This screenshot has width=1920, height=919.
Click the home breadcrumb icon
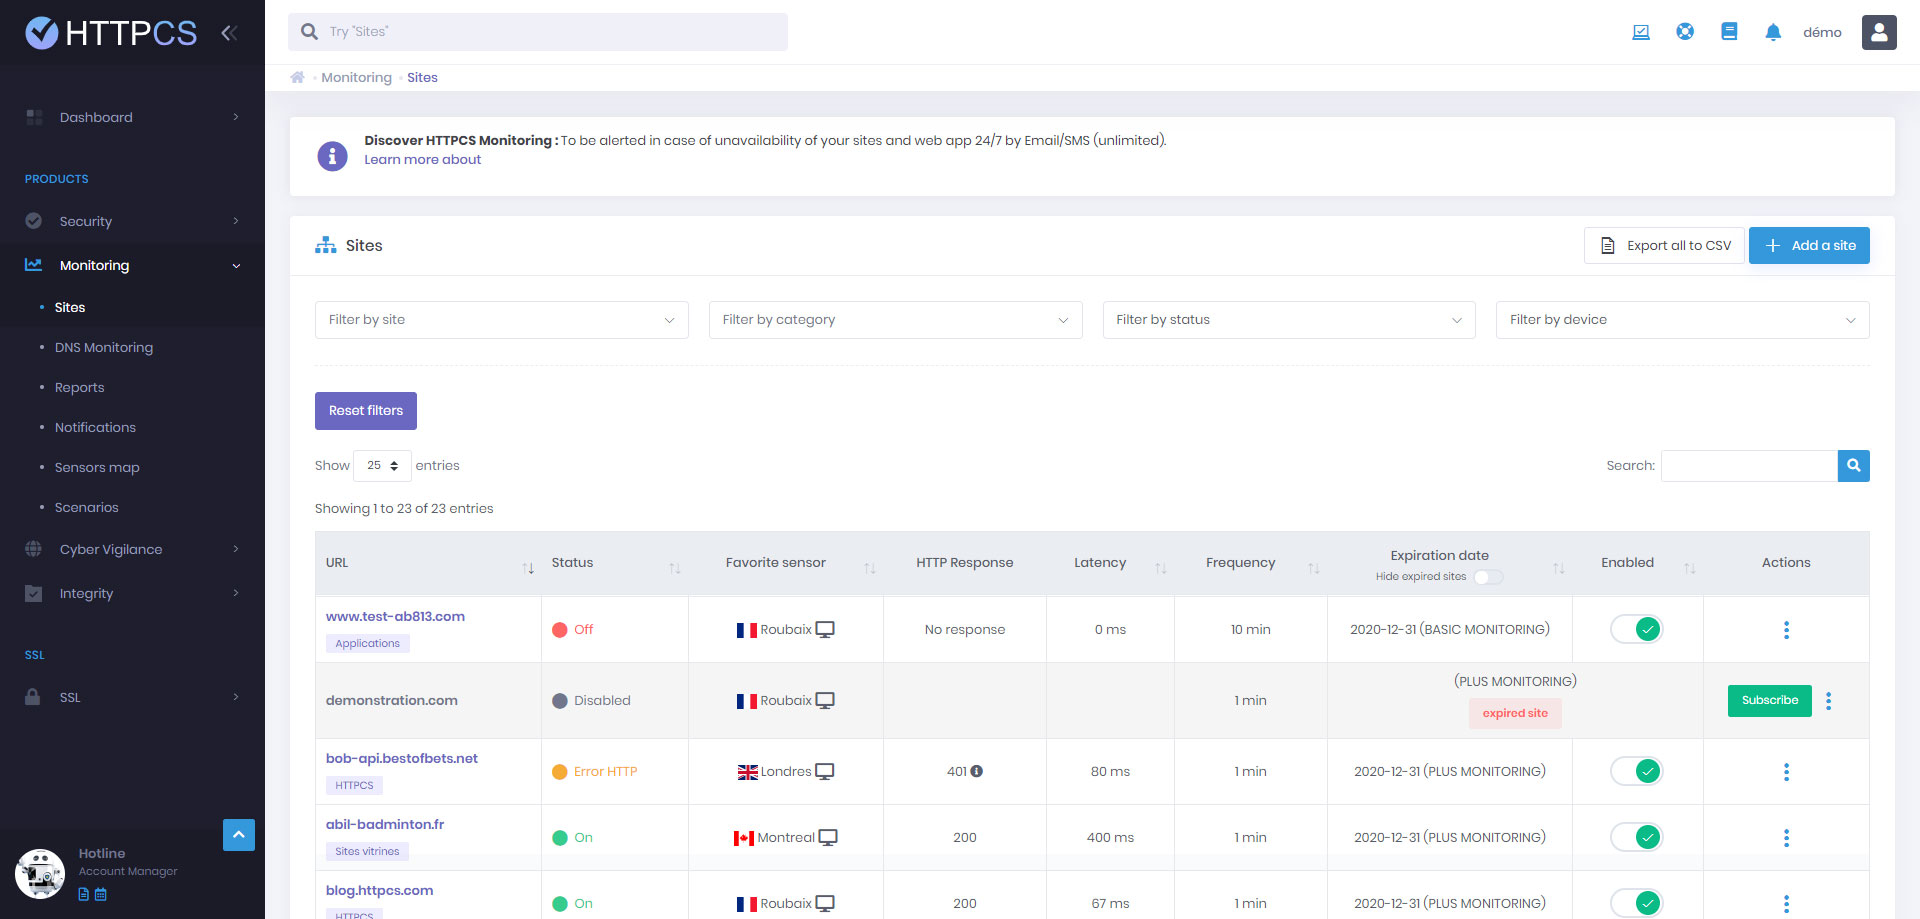coord(297,77)
